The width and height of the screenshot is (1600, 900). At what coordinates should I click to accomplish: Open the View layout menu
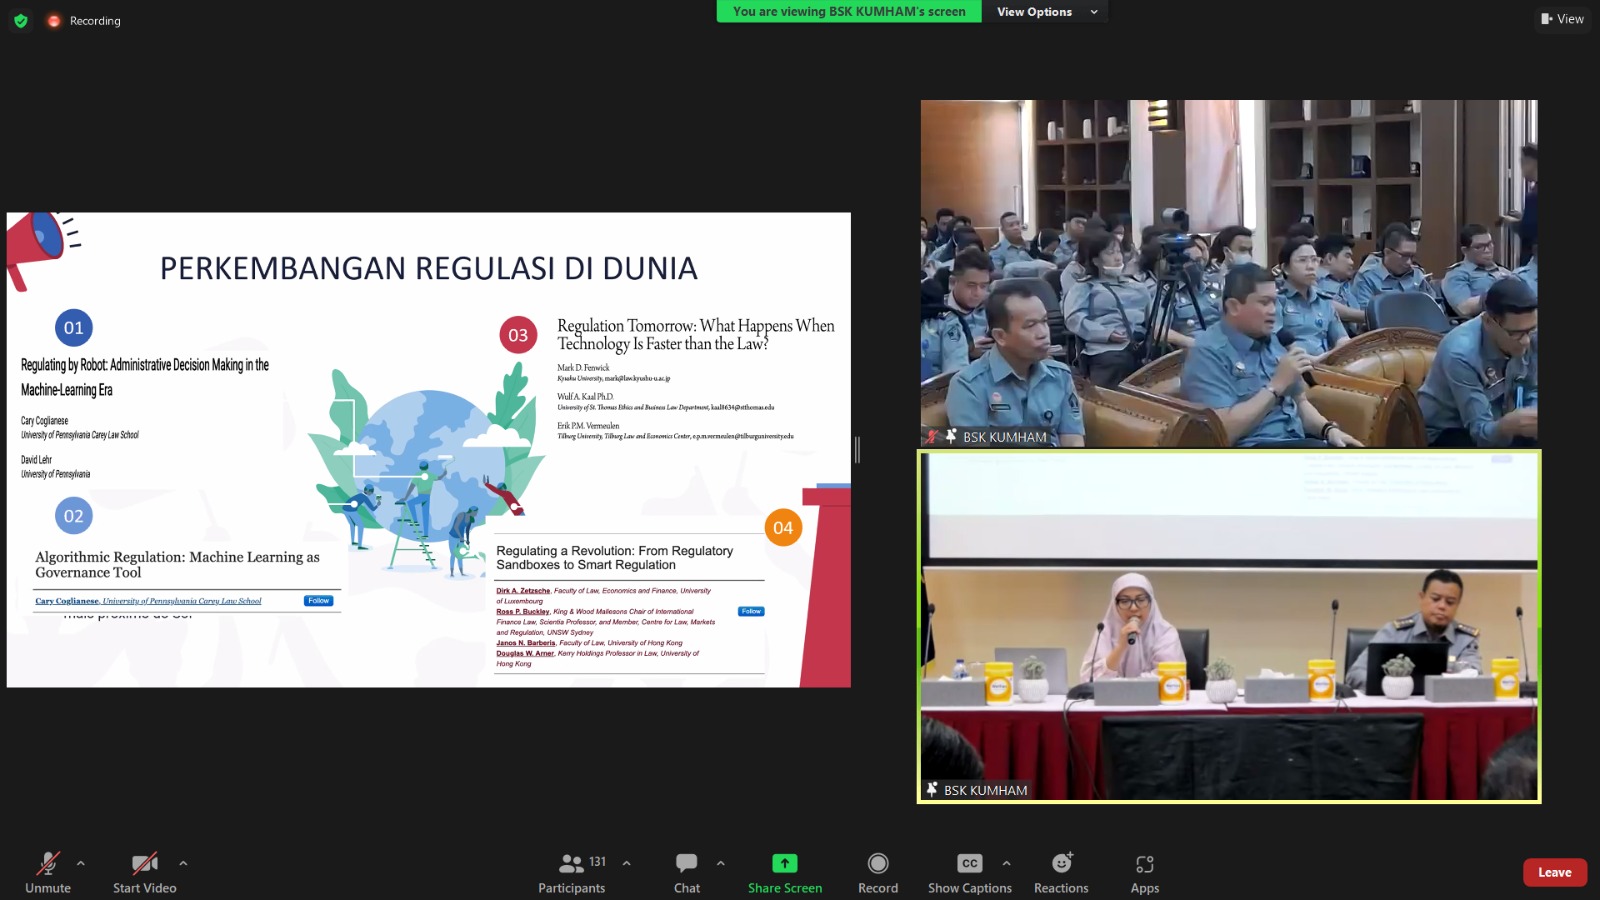click(1562, 19)
